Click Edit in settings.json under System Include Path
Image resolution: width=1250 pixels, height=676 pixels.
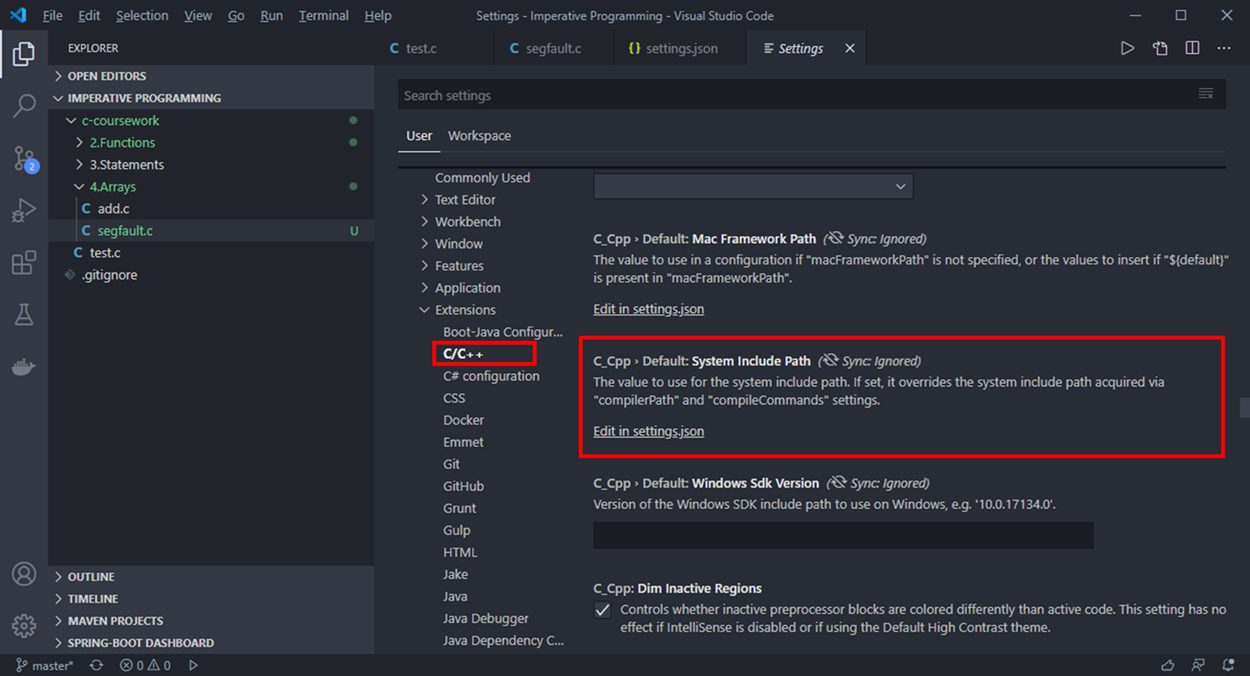[x=648, y=431]
